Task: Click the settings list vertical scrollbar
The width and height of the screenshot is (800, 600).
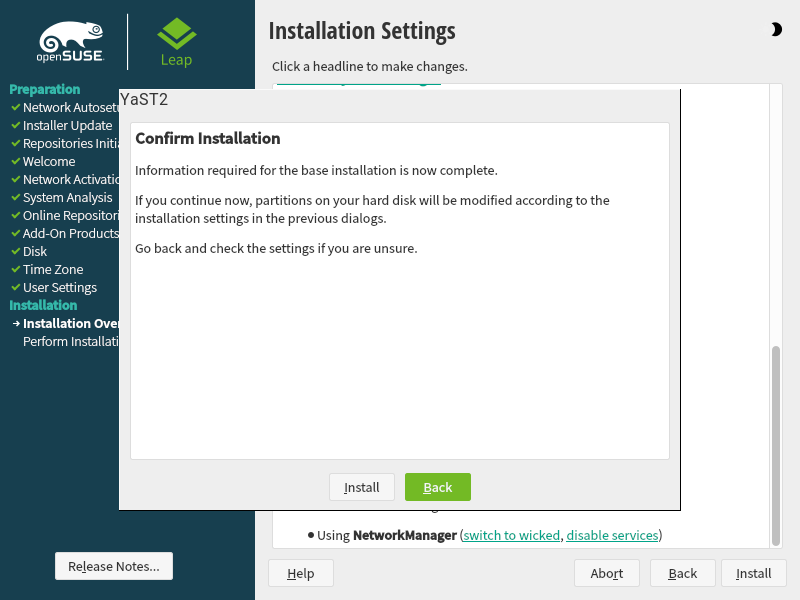Action: [x=775, y=444]
